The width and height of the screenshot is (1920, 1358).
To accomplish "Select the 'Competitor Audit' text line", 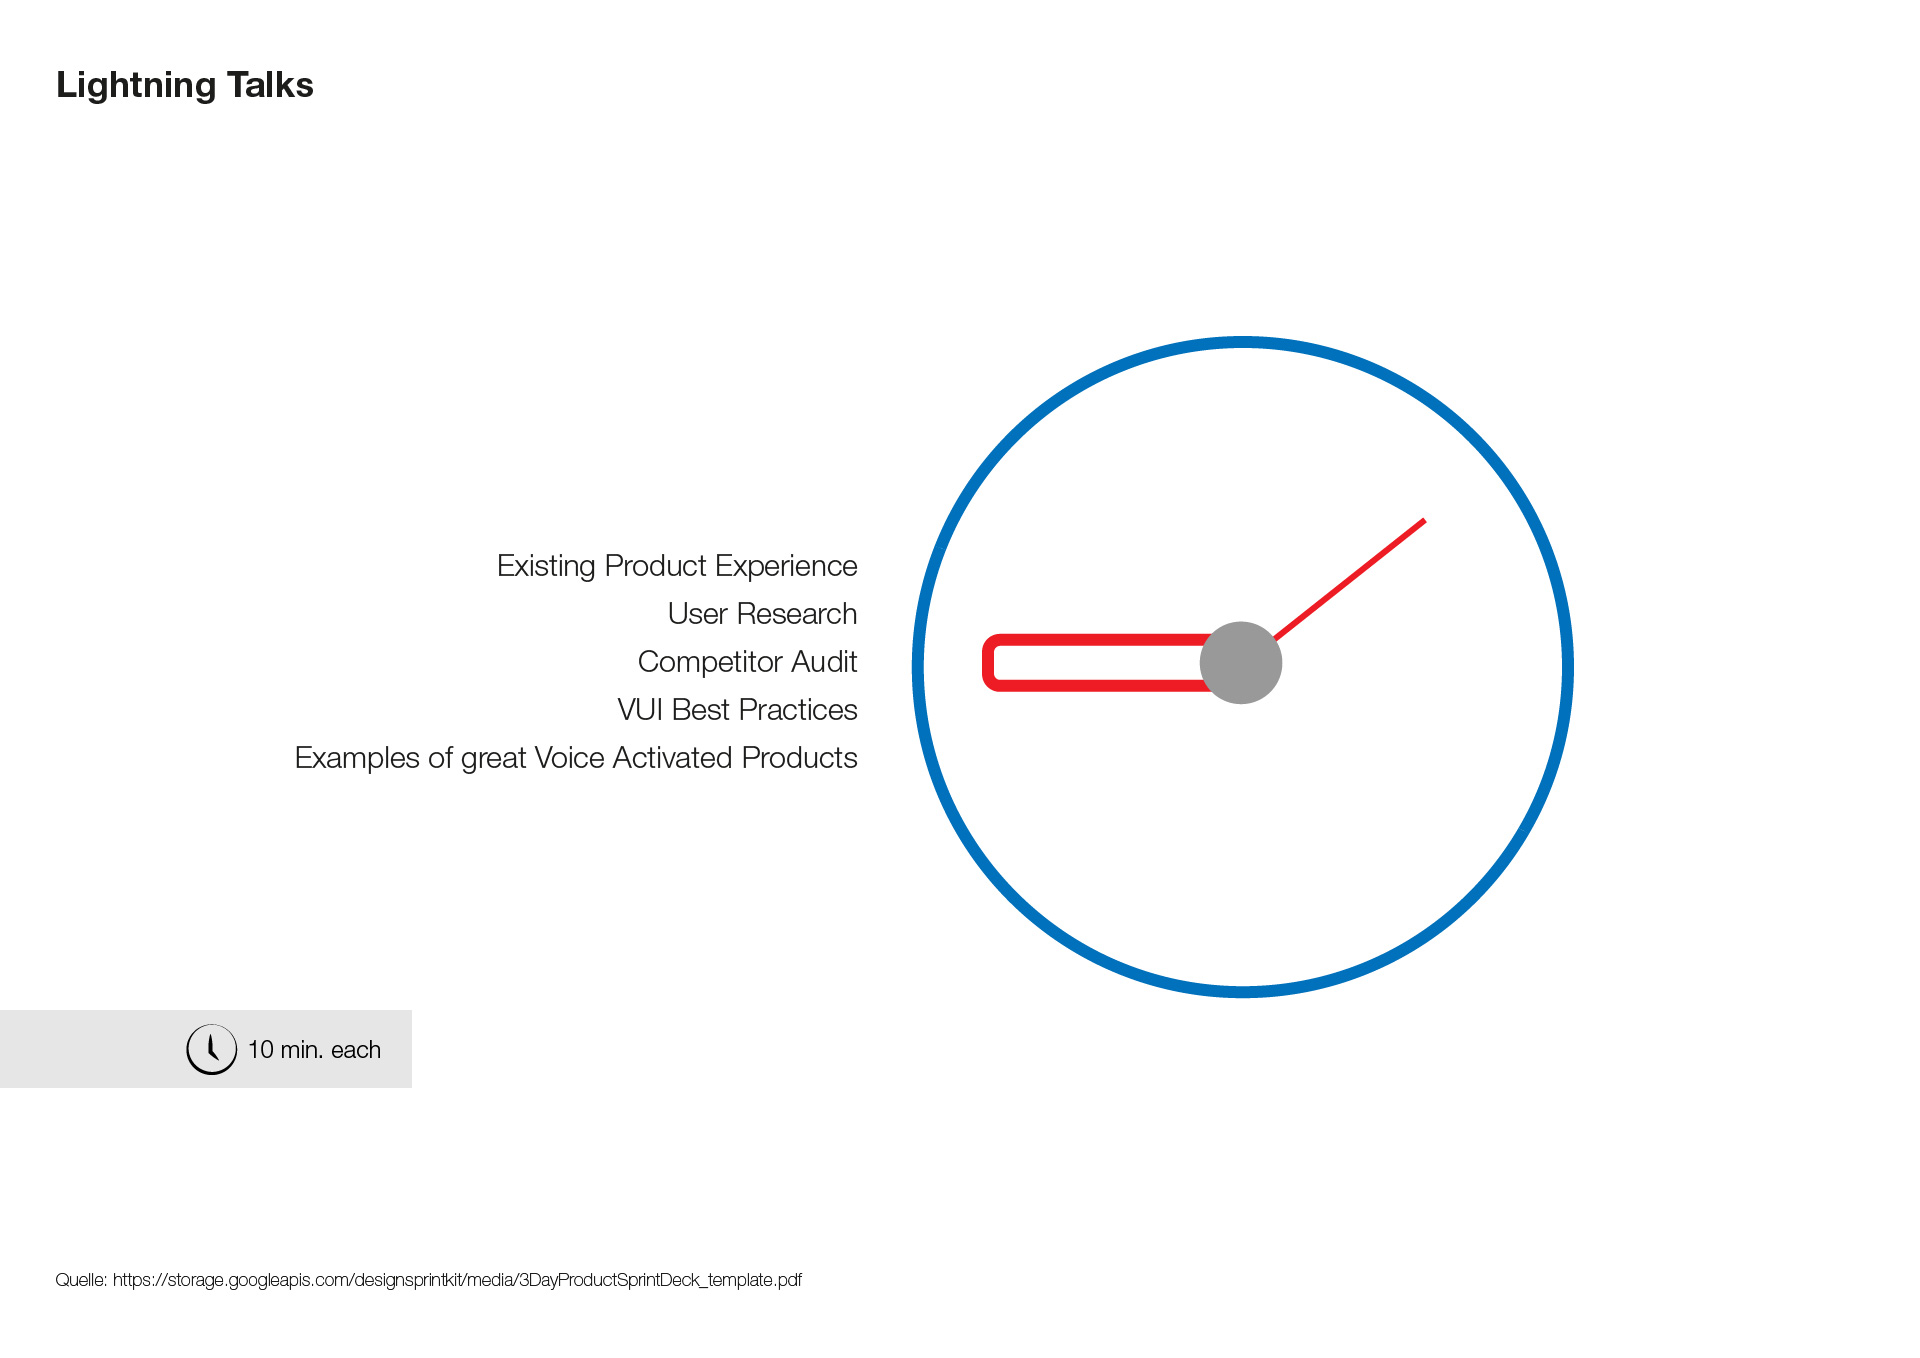I will pyautogui.click(x=747, y=662).
